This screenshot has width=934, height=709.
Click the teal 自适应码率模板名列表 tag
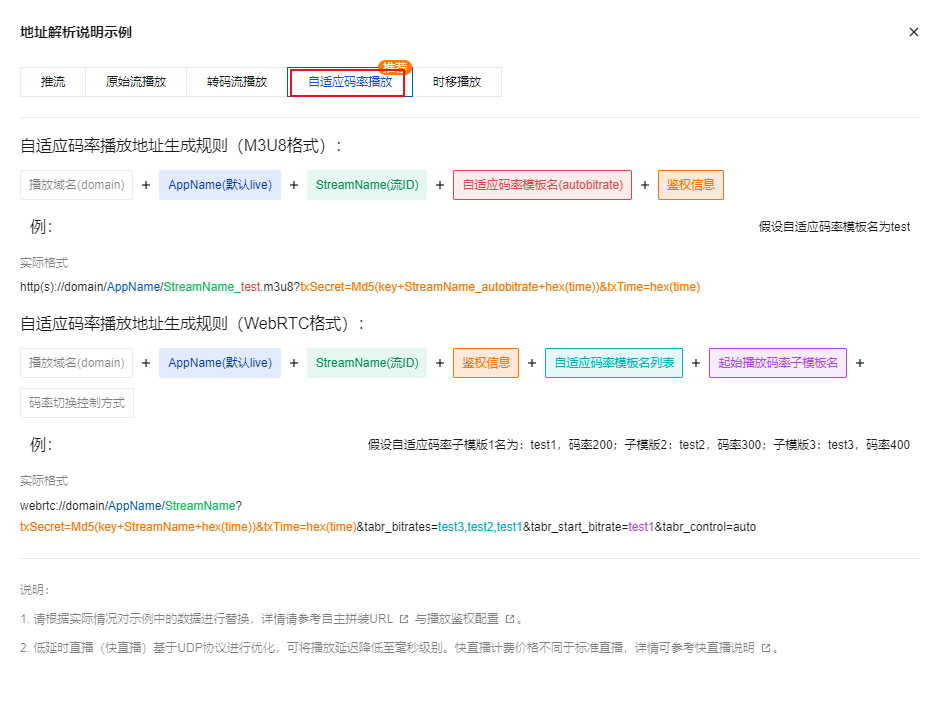(x=614, y=363)
